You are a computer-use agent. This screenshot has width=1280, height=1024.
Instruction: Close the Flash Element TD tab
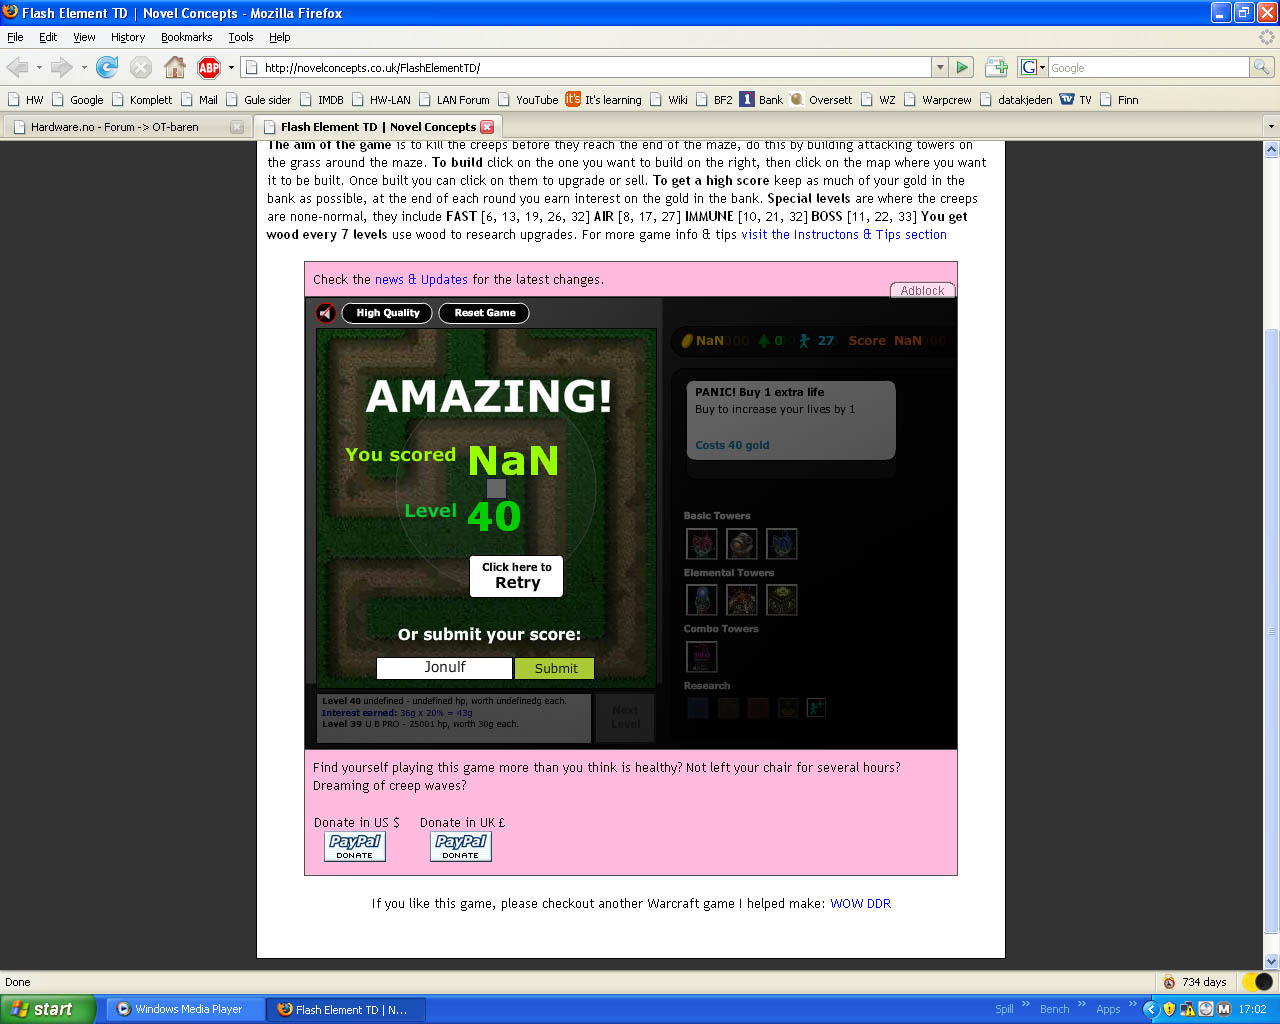(487, 127)
